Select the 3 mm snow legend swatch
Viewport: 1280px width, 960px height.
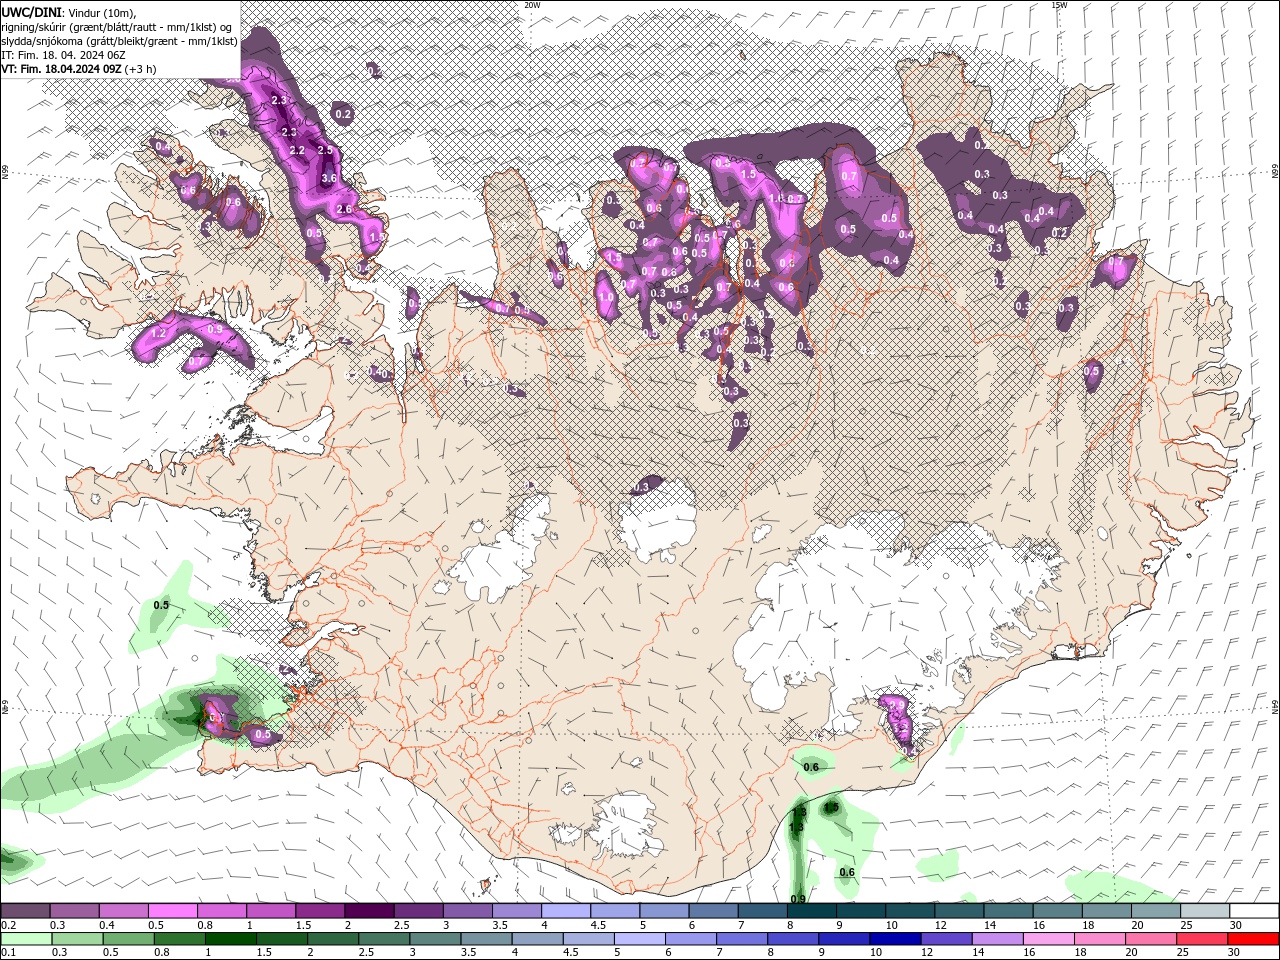466,911
